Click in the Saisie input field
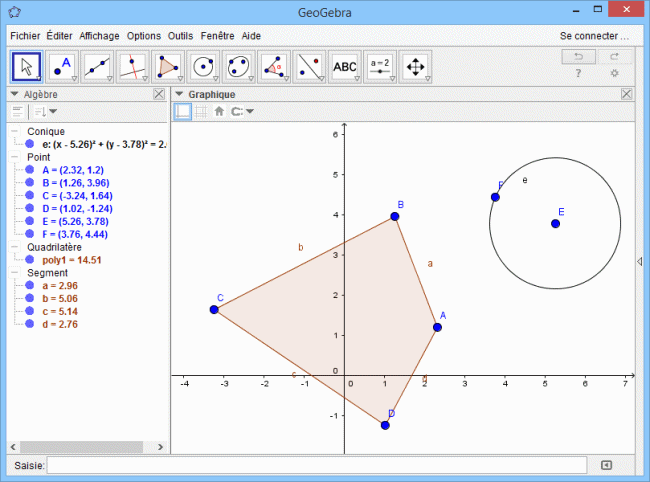 [x=320, y=465]
